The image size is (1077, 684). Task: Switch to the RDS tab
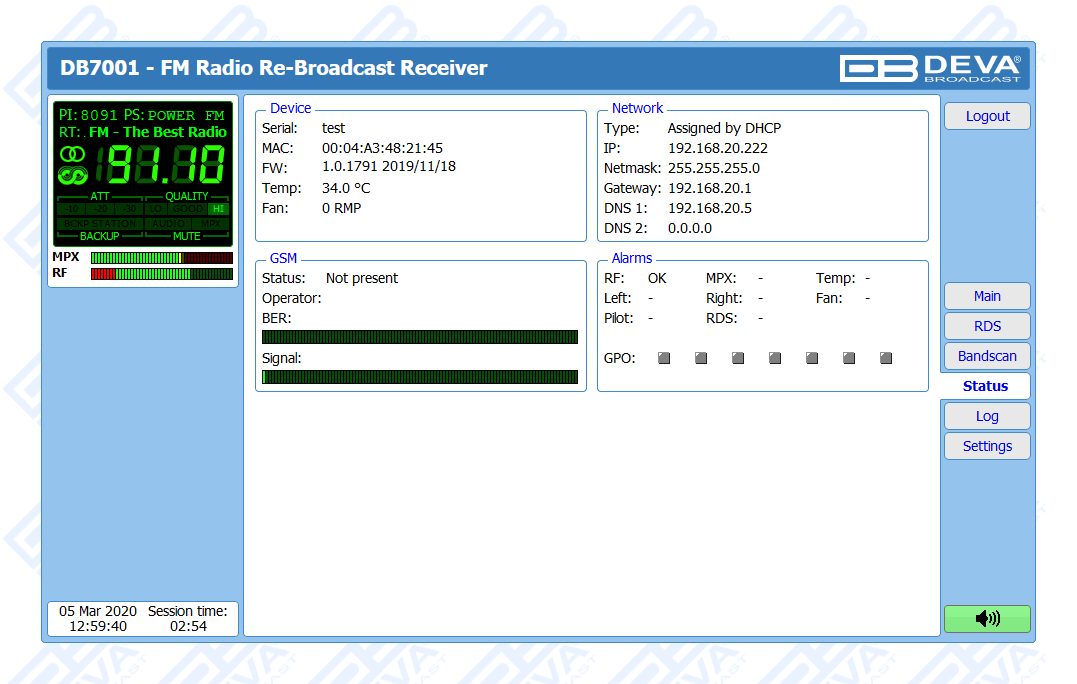tap(987, 326)
